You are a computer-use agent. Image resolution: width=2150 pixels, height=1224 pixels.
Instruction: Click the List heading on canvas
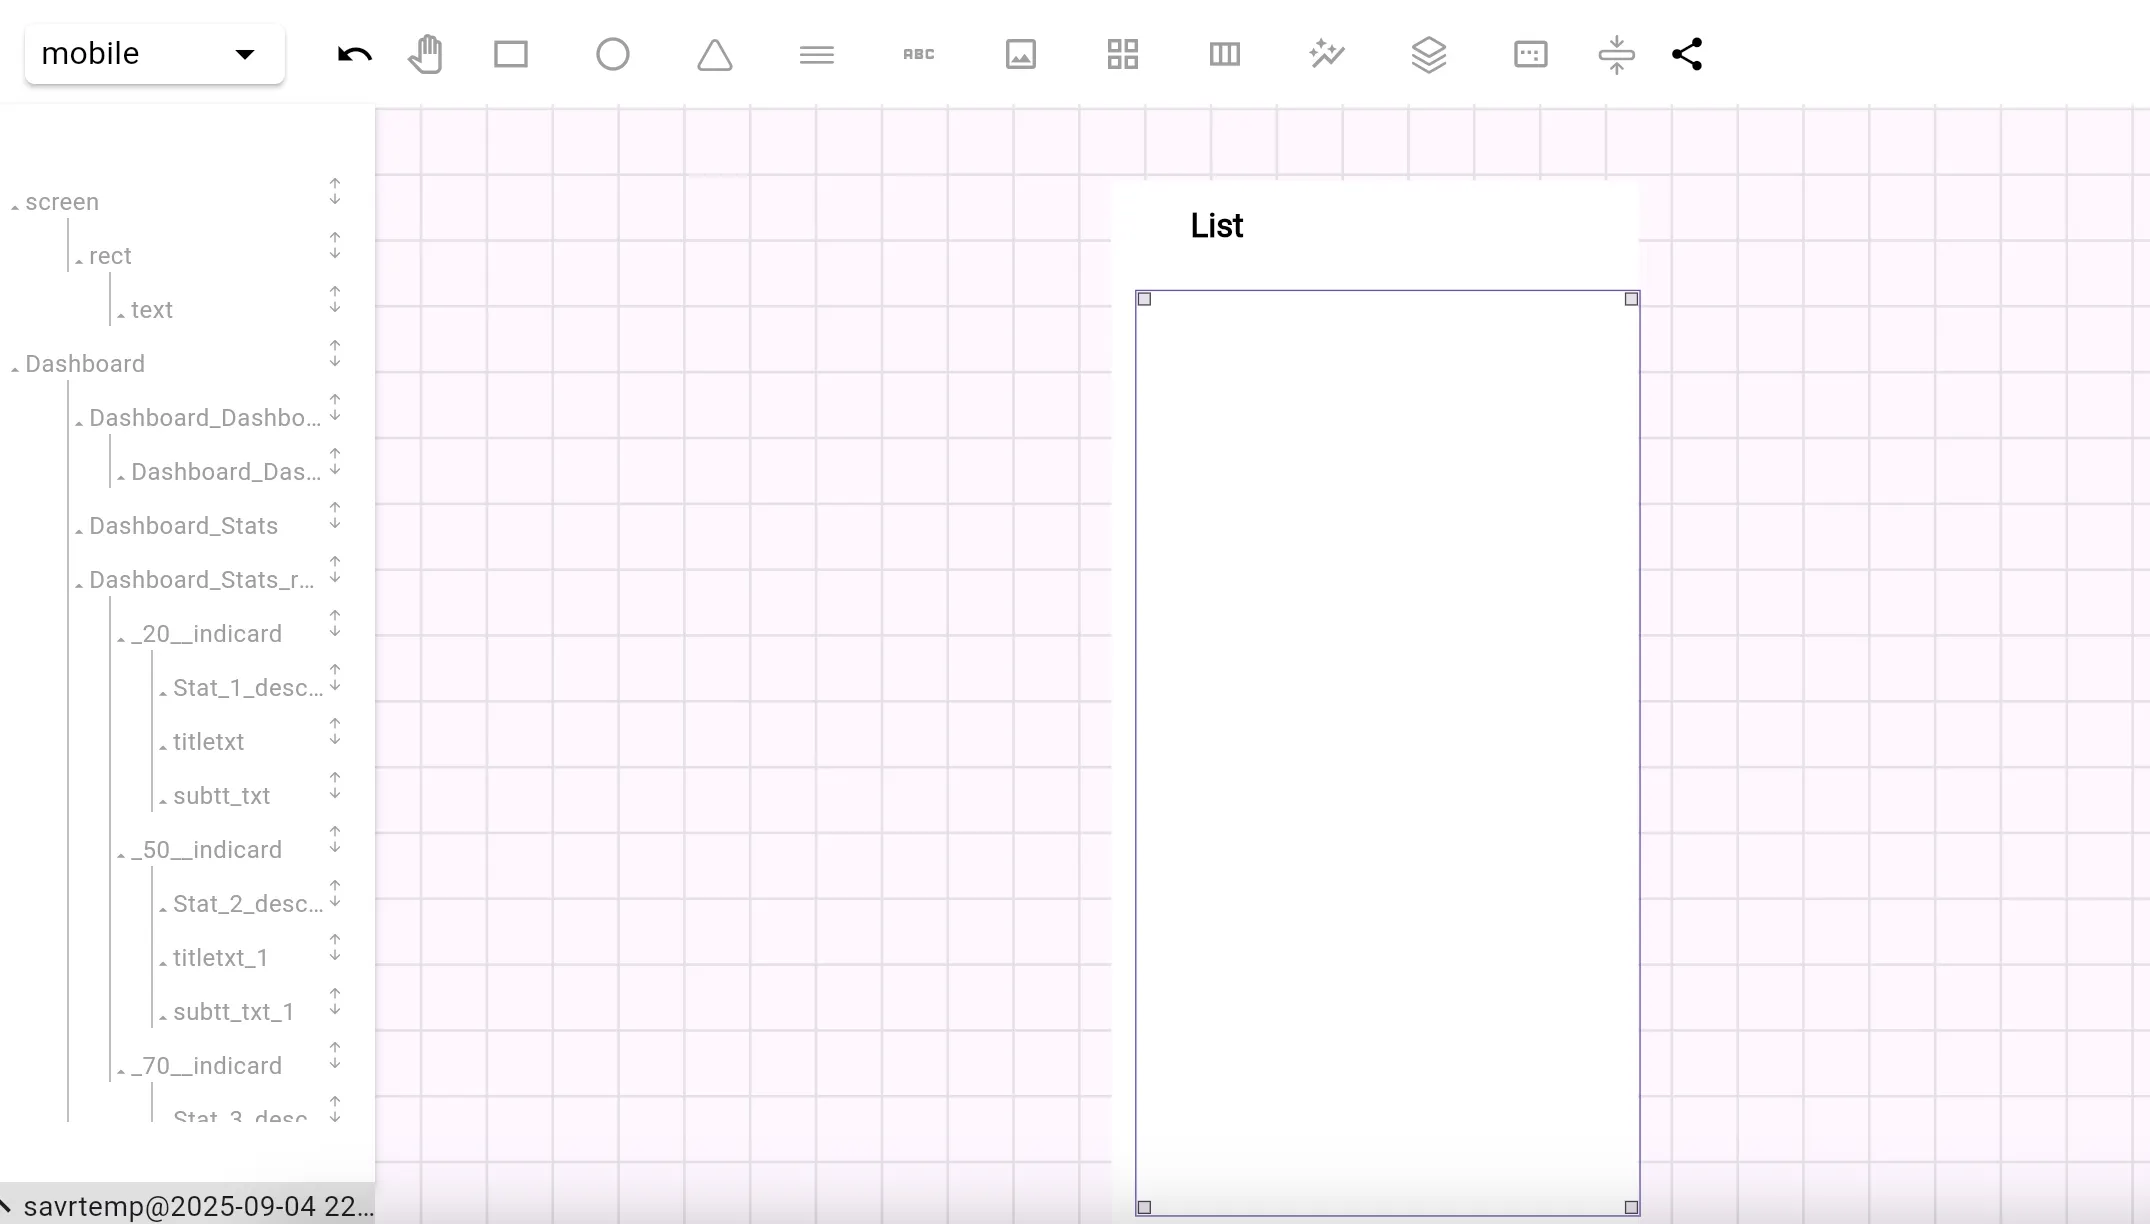tap(1216, 226)
